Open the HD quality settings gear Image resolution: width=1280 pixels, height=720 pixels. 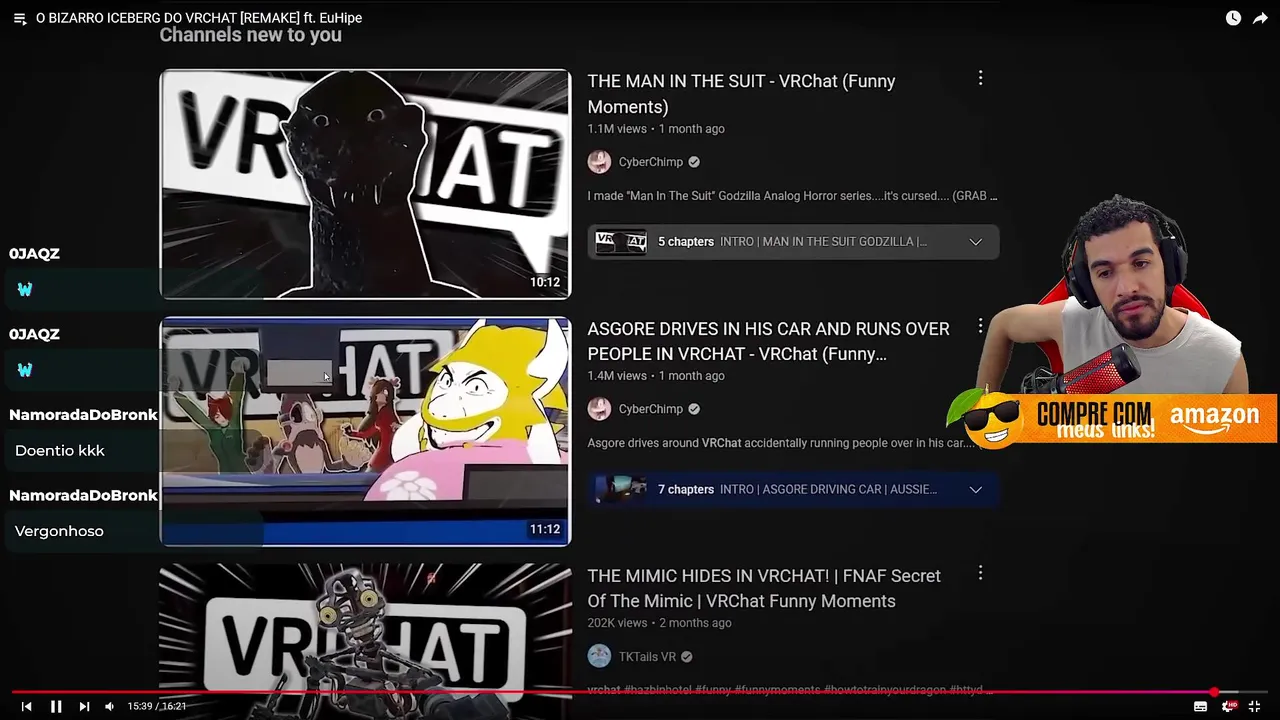pos(1228,706)
